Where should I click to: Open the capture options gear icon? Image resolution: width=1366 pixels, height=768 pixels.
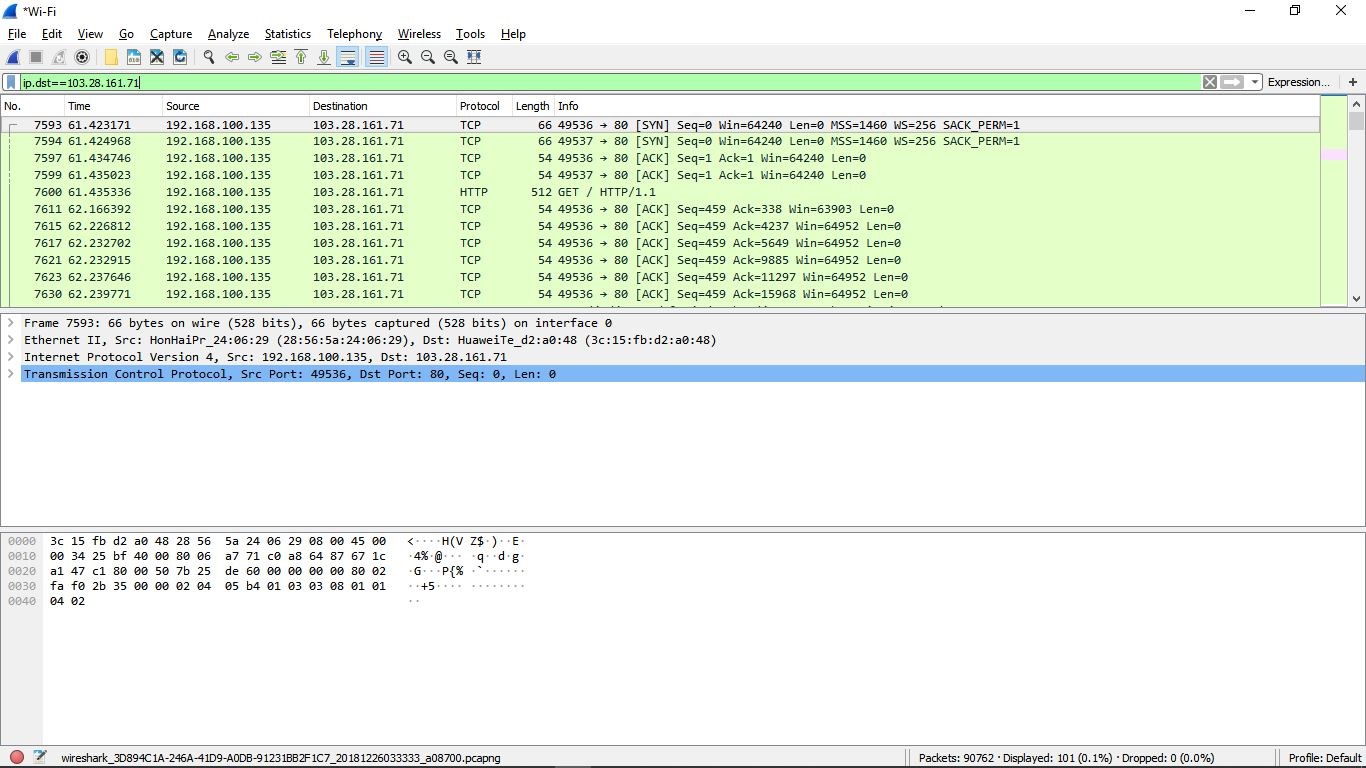point(81,57)
